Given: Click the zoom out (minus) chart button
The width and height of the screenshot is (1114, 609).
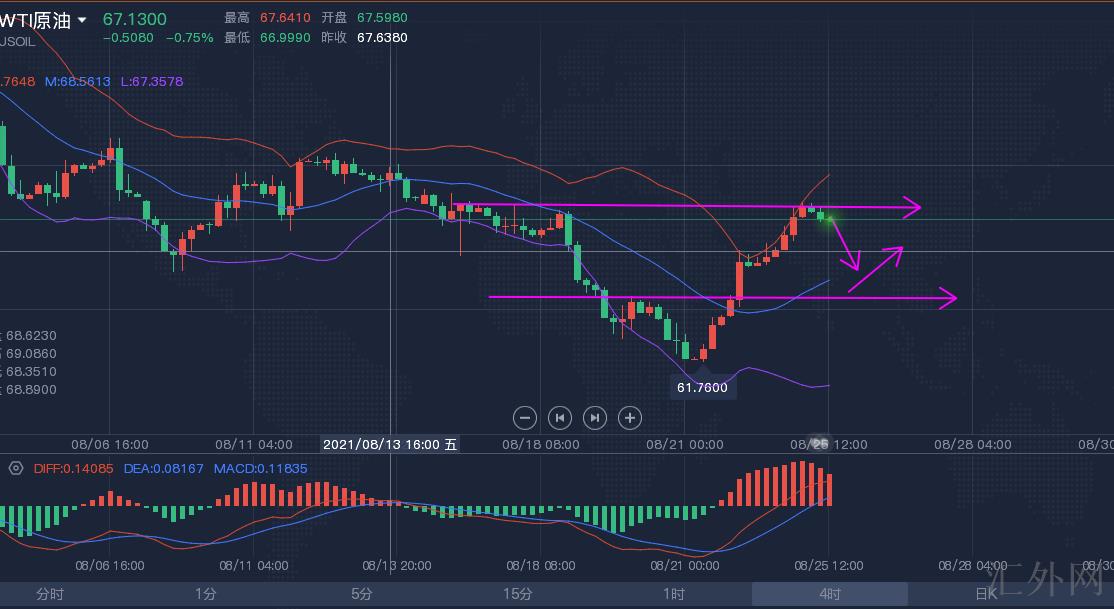Looking at the screenshot, I should pyautogui.click(x=525, y=417).
